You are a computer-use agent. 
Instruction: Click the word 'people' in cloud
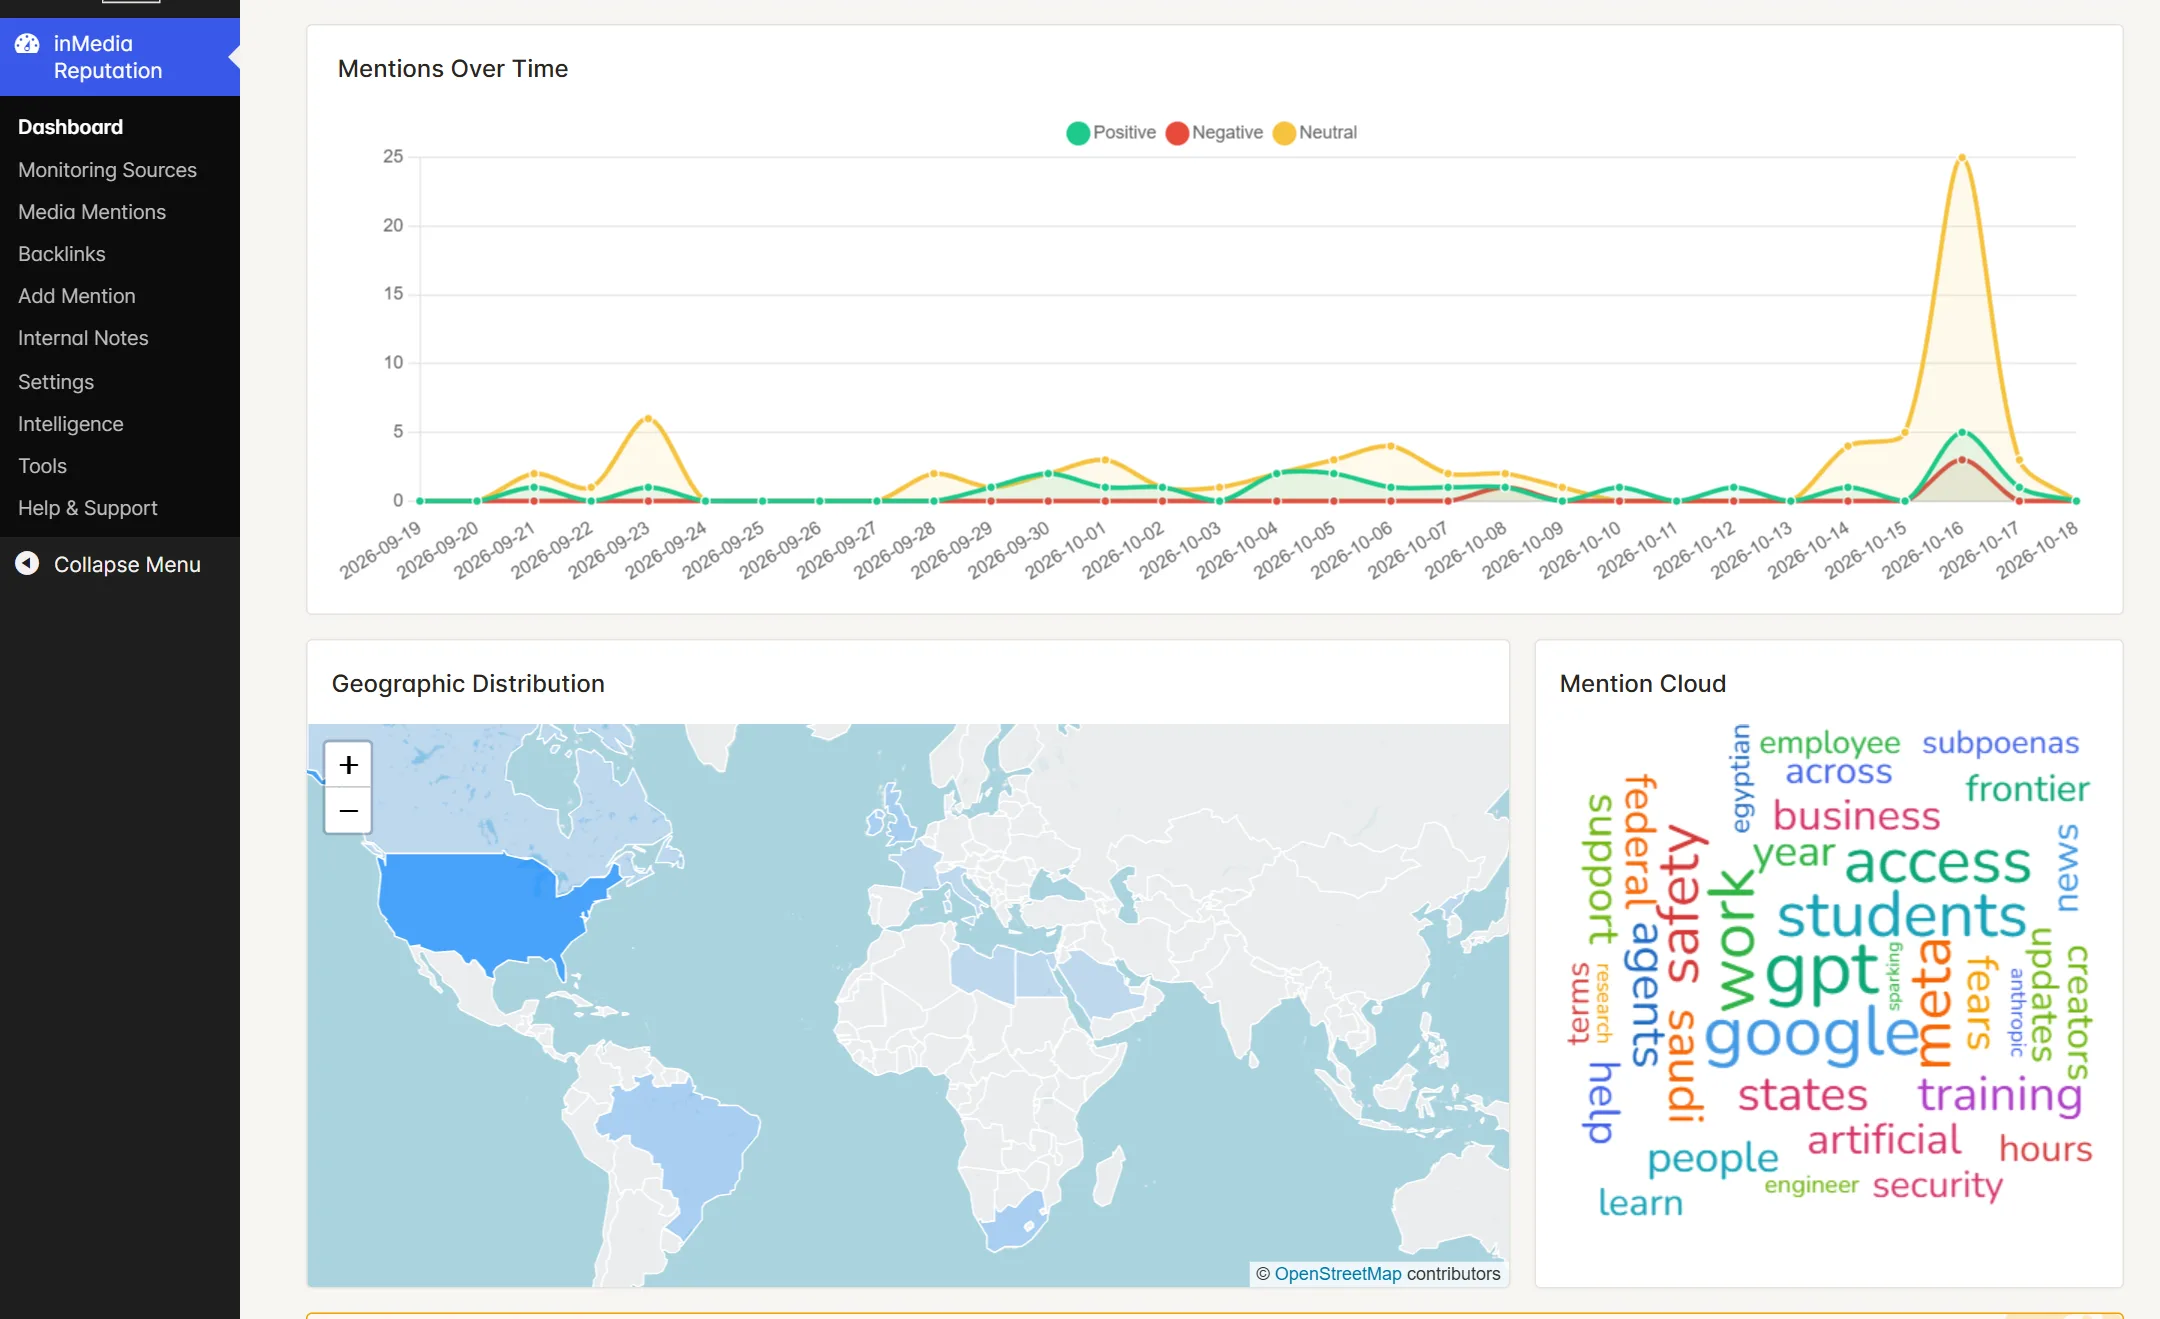point(1712,1159)
